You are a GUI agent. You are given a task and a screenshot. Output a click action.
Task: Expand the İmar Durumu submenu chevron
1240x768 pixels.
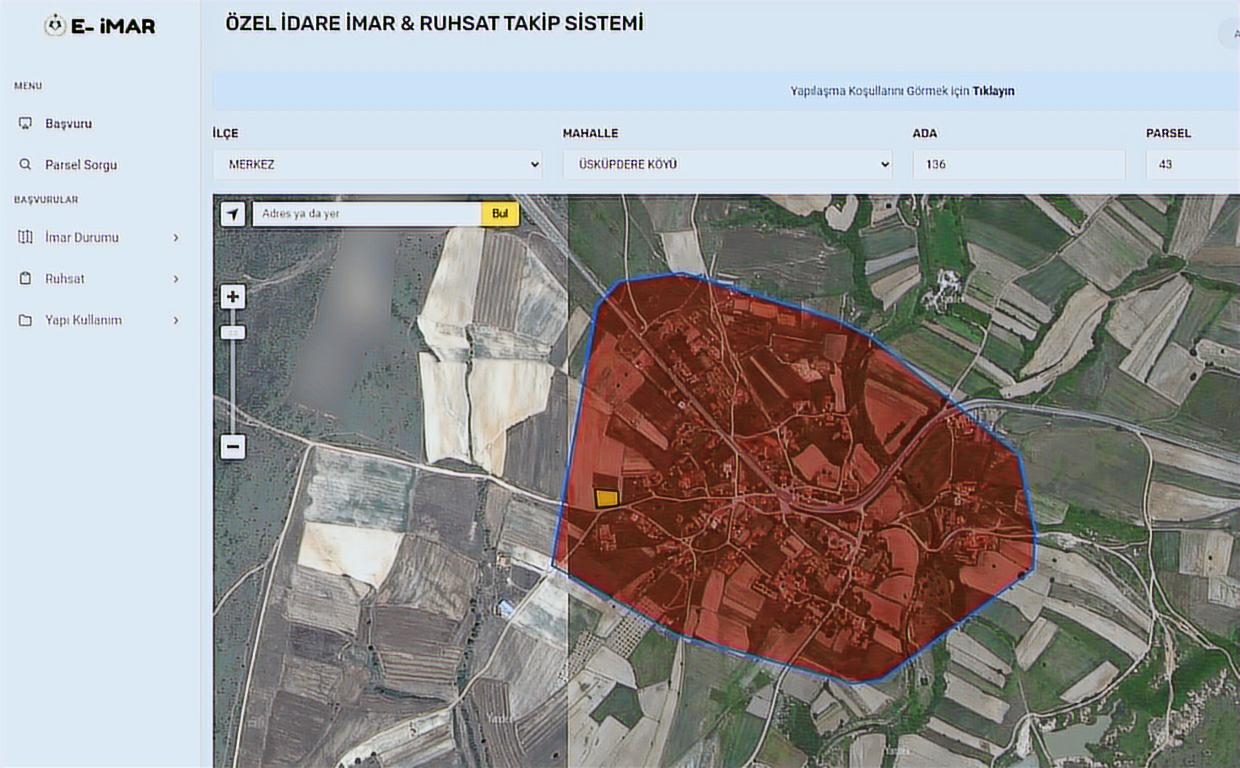[176, 237]
